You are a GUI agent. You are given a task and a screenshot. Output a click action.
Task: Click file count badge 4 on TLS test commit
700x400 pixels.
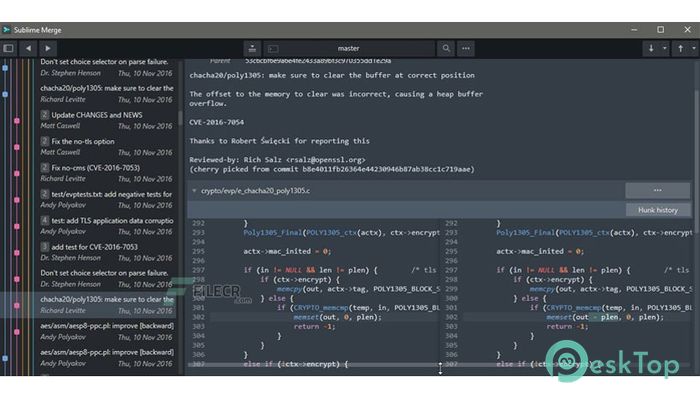point(45,221)
